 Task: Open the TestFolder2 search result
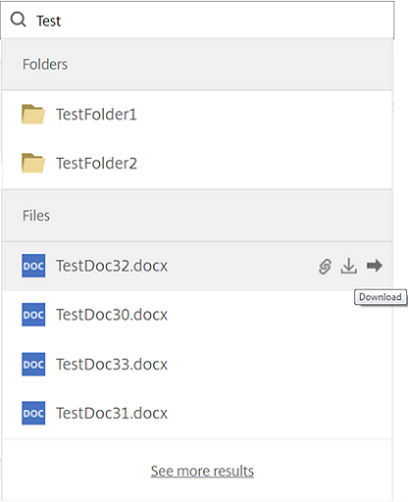point(197,164)
